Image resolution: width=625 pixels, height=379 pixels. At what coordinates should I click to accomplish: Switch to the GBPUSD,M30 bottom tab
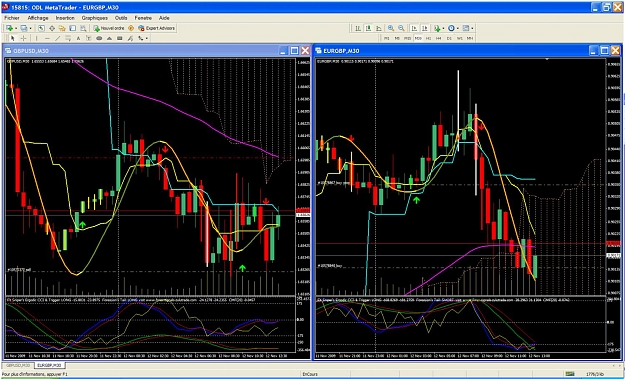click(18, 365)
